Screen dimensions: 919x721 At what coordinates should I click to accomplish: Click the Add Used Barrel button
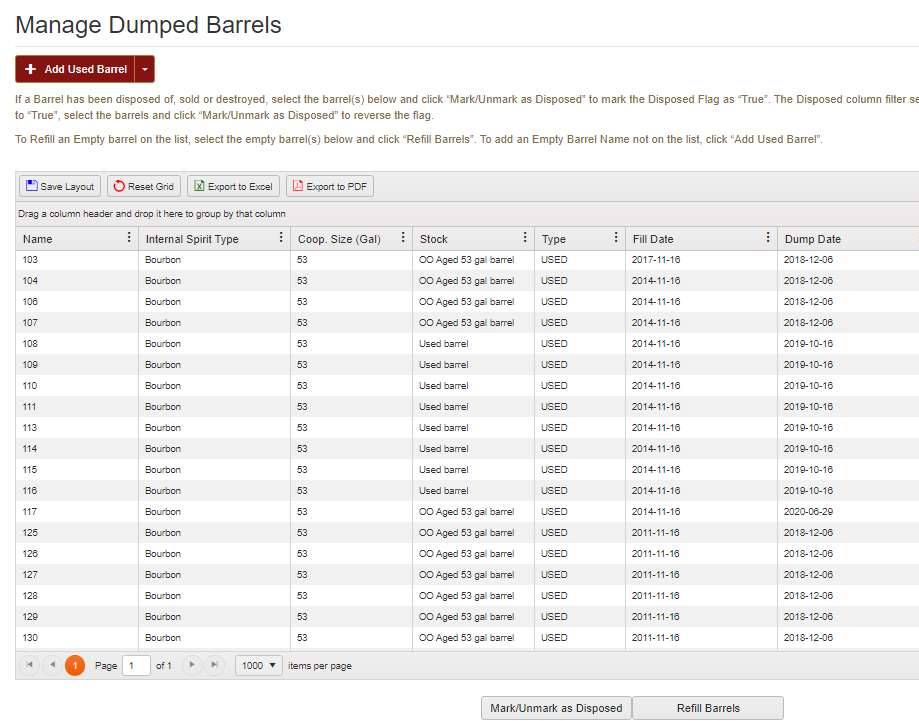coord(75,69)
